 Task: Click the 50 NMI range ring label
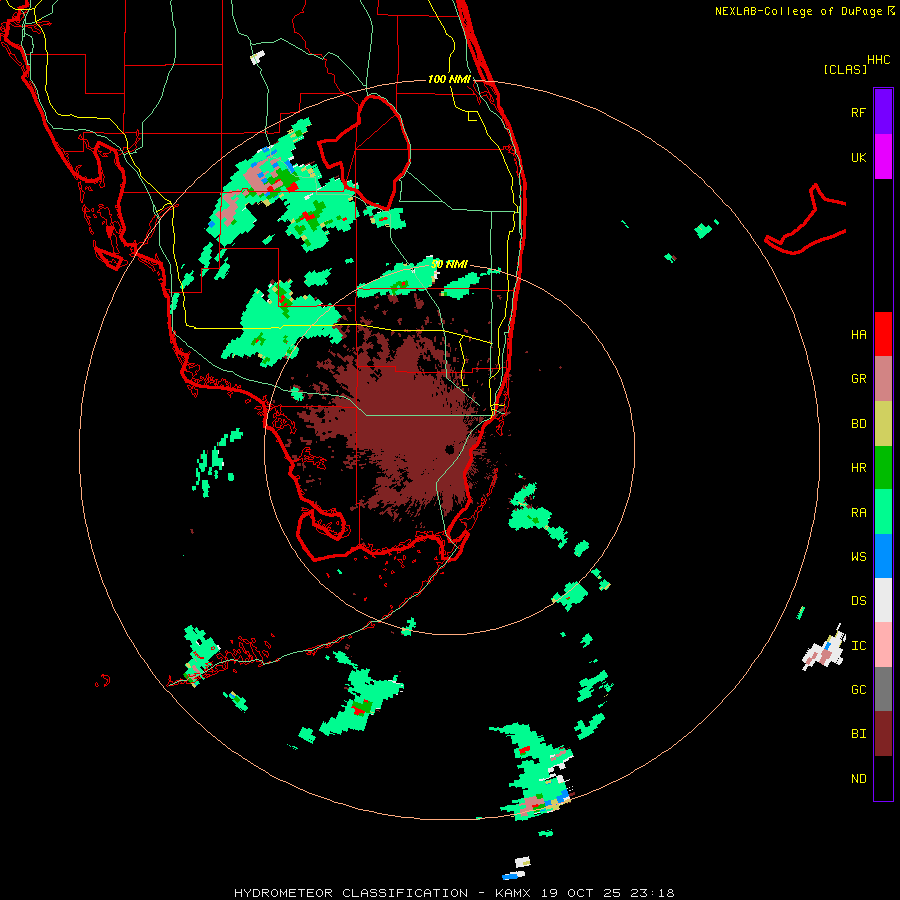coord(449,264)
